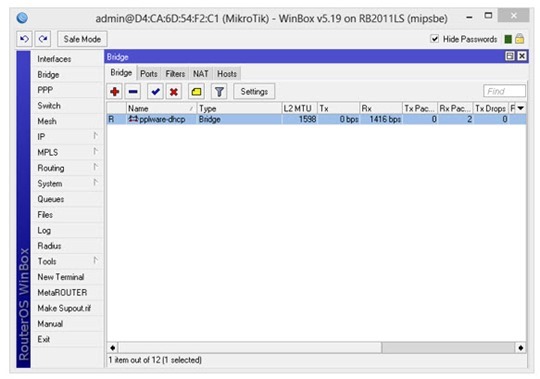Image resolution: width=540 pixels, height=379 pixels.
Task: Close the Bridge inner window
Action: 522,56
